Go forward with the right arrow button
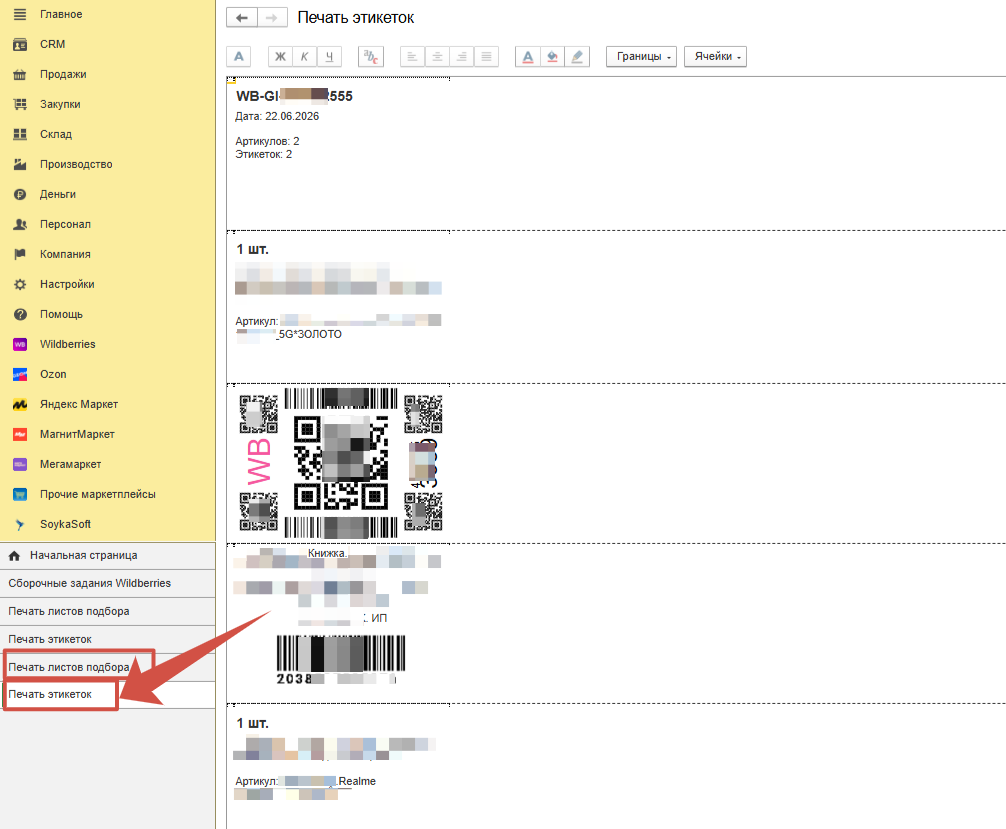This screenshot has width=1006, height=829. [272, 18]
